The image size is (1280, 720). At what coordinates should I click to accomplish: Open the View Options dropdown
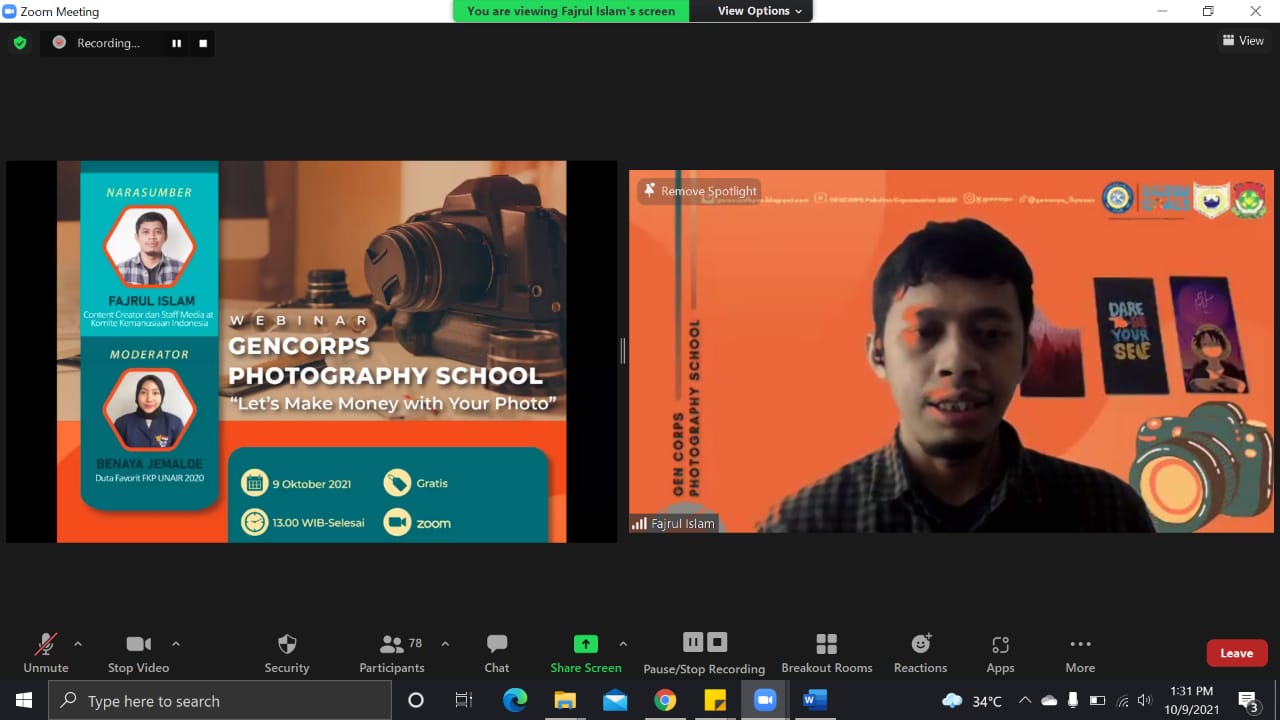point(759,11)
